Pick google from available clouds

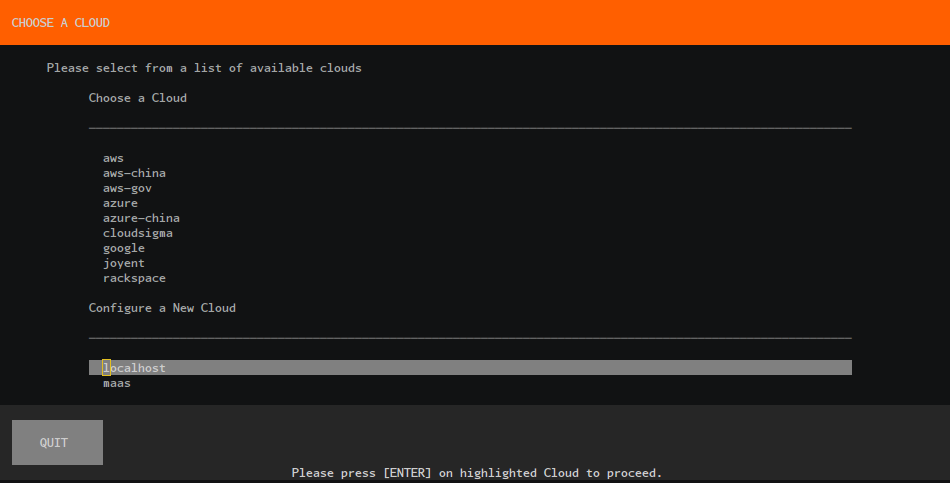point(123,248)
